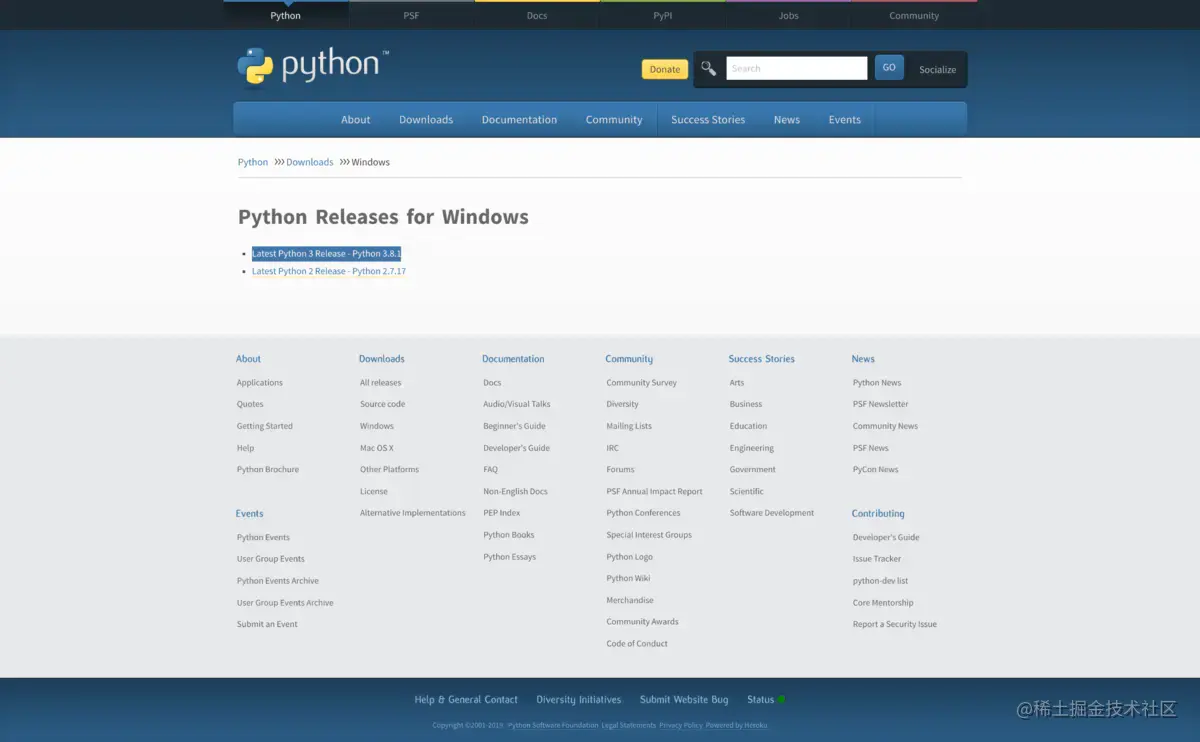Select the Community top tab
Screen dimensions: 1200x742
pos(914,15)
